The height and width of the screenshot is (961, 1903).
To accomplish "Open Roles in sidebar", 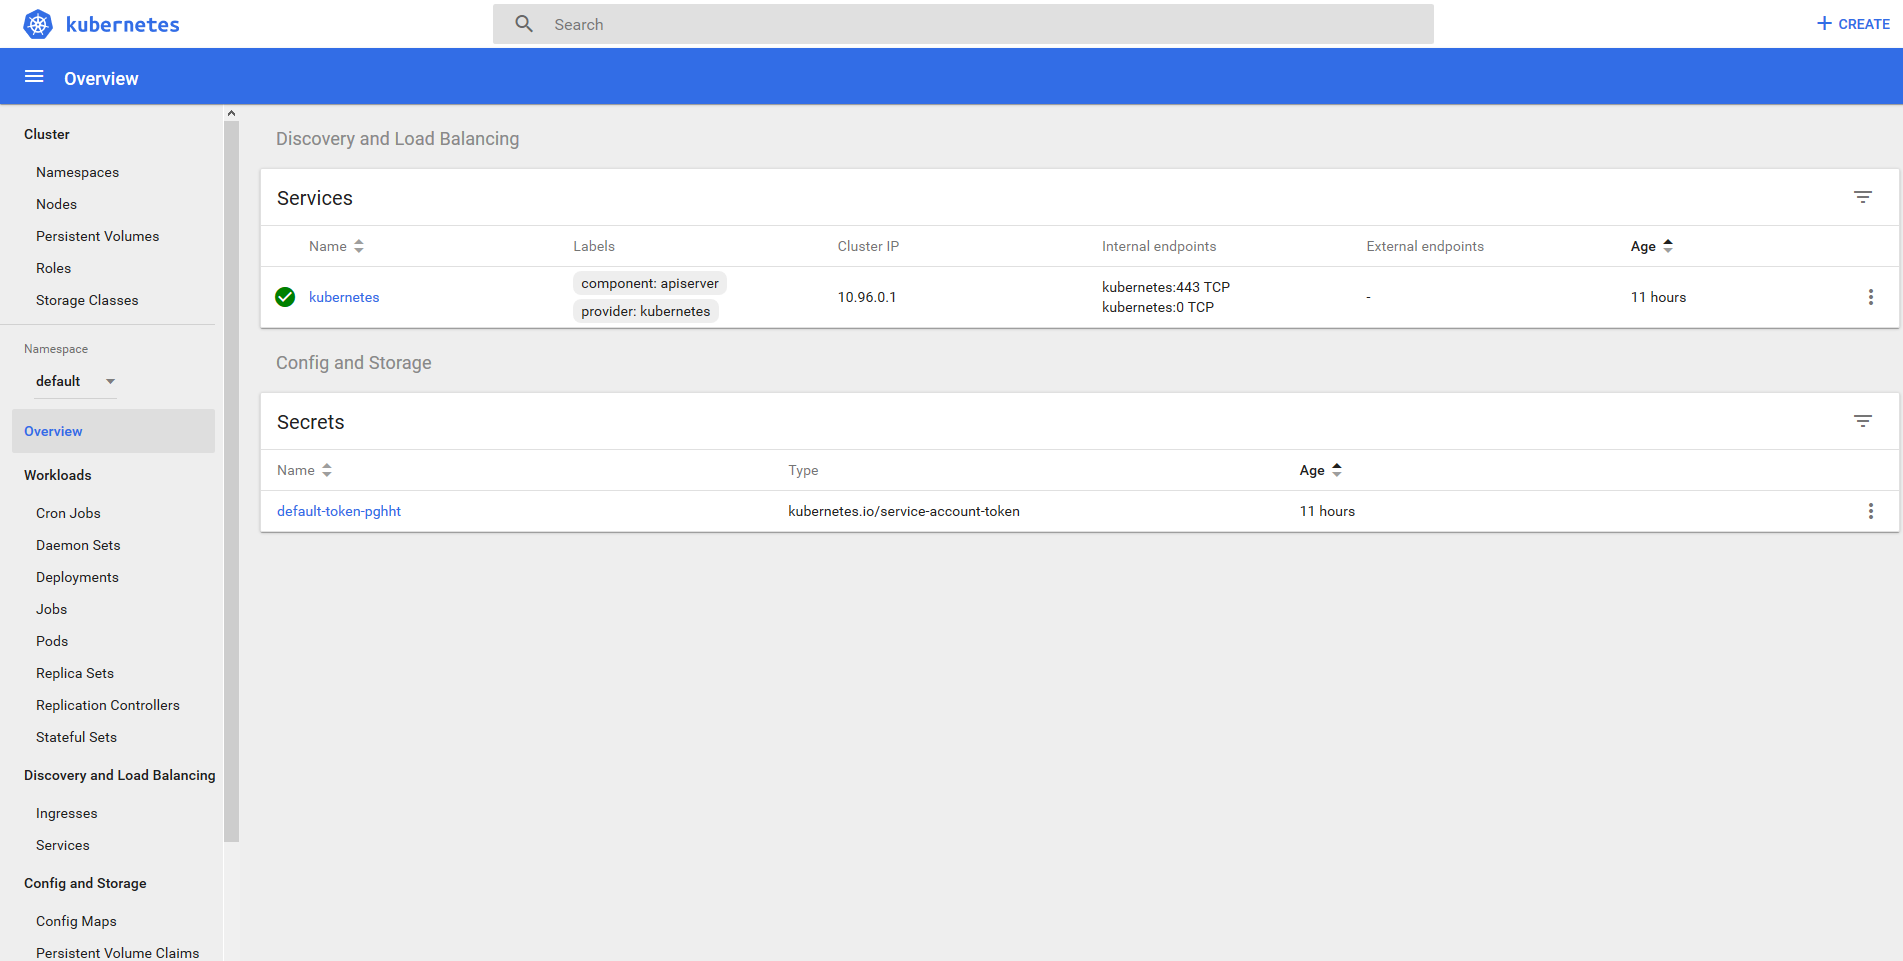I will pos(53,268).
